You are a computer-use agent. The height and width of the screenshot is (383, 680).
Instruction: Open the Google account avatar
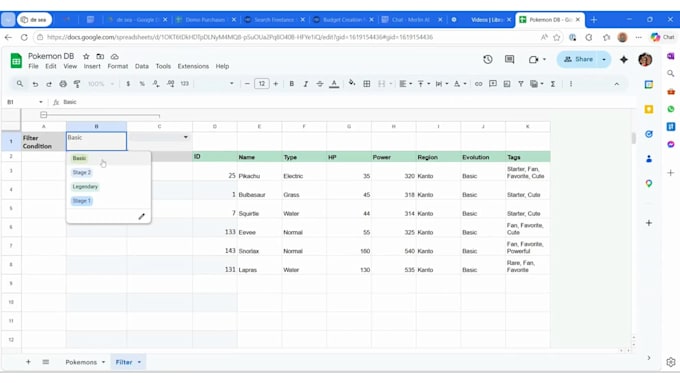pos(645,59)
